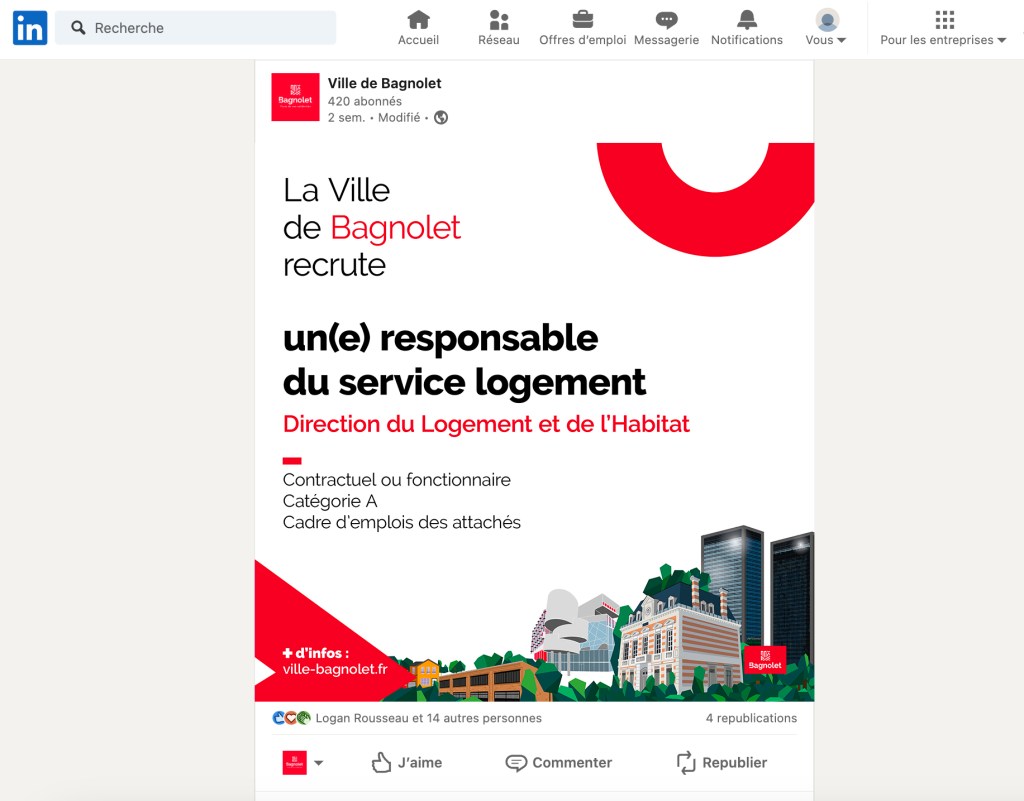Open Offres d'emploi briefcase icon
The height and width of the screenshot is (801, 1024).
coord(582,20)
